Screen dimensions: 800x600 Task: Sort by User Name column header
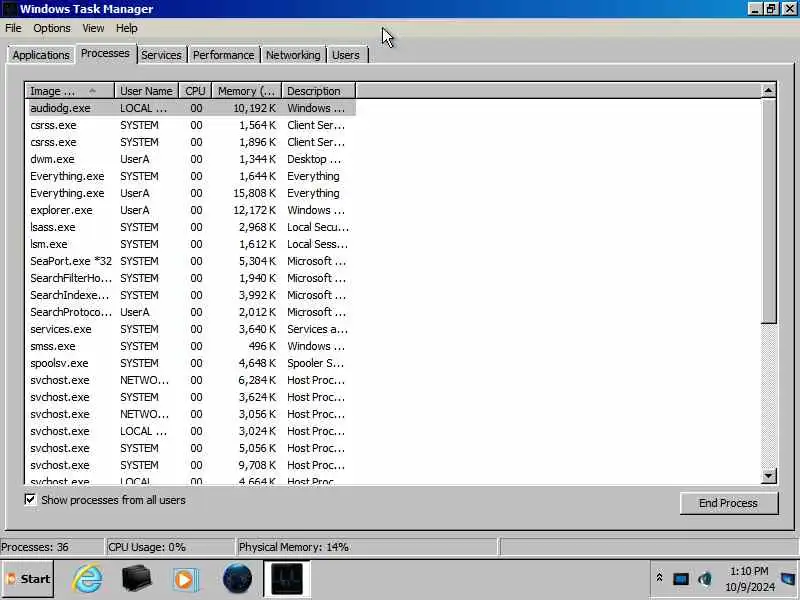point(146,91)
